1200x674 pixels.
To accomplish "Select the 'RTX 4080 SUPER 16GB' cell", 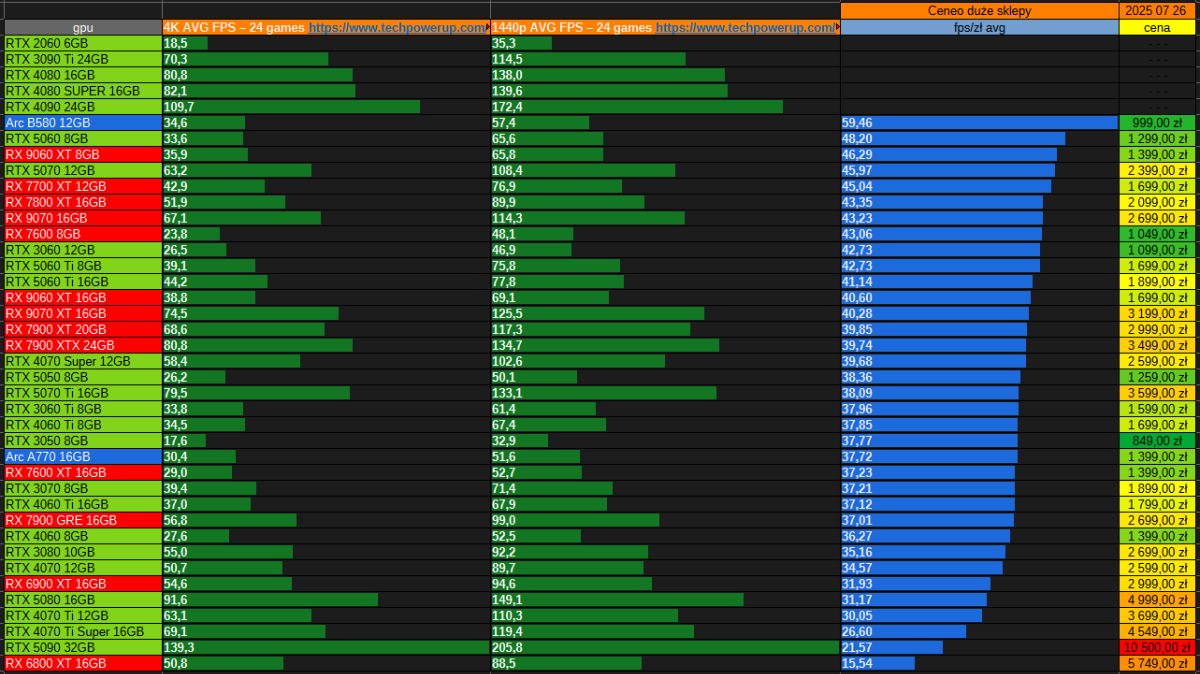I will click(83, 91).
